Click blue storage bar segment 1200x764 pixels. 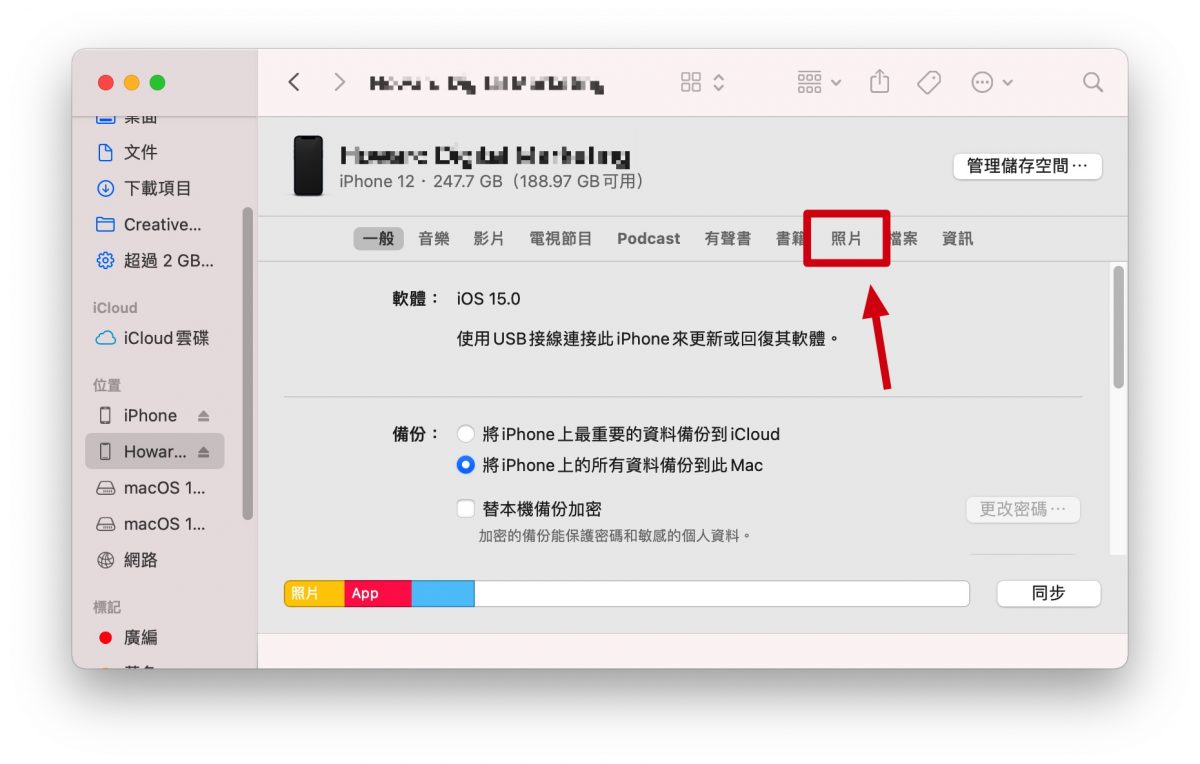point(443,593)
